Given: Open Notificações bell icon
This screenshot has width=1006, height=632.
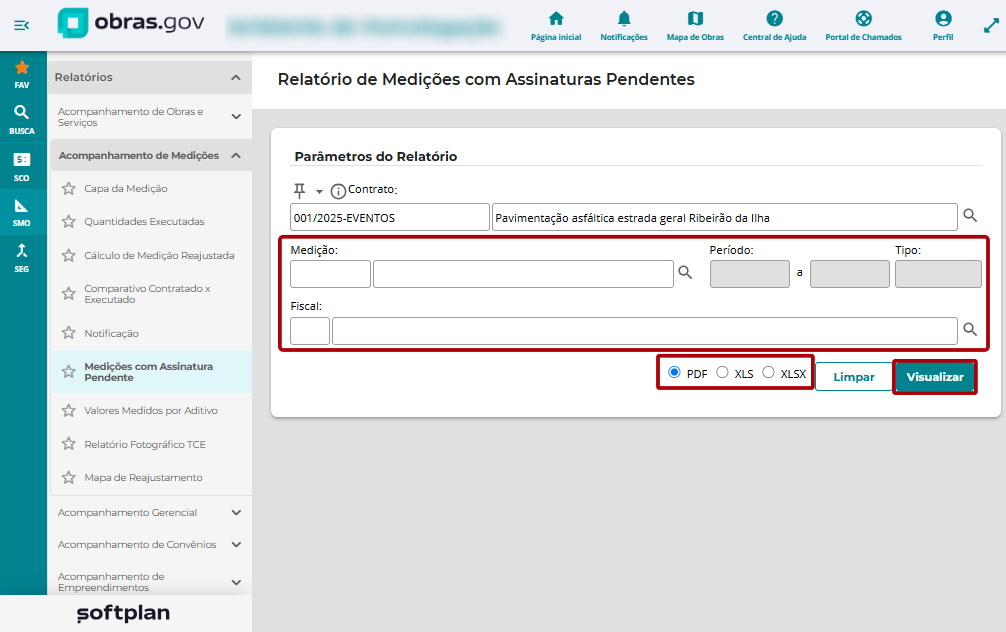Looking at the screenshot, I should pyautogui.click(x=624, y=26).
